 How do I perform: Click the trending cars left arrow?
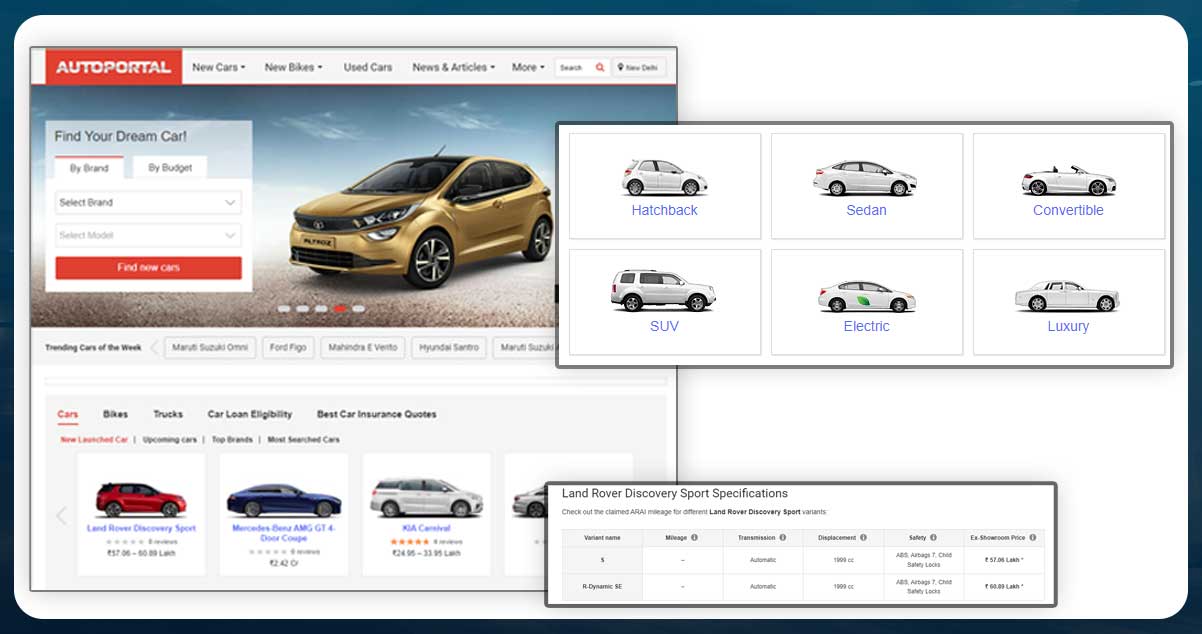point(155,348)
